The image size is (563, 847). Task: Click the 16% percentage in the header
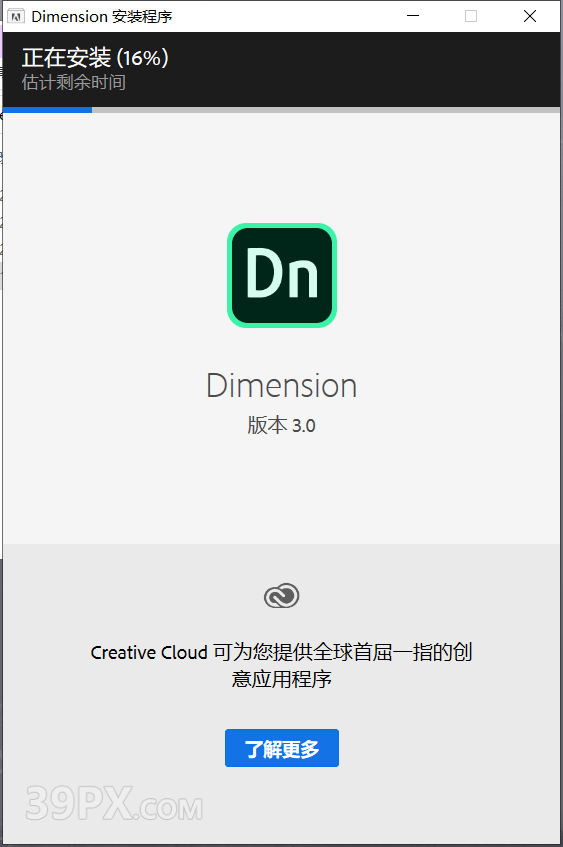[x=143, y=58]
